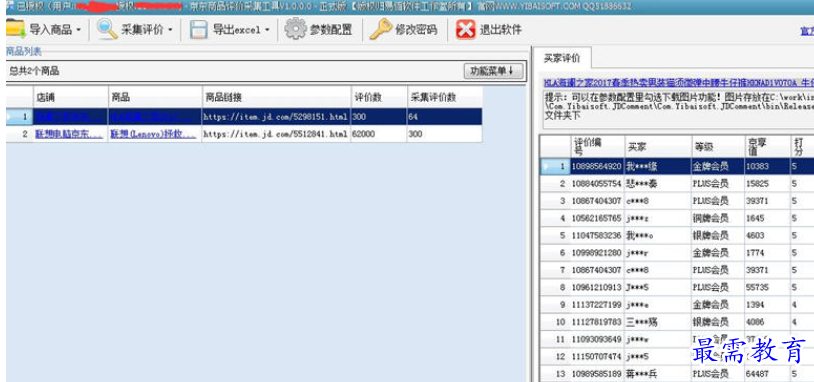Expand the 采集评价 dropdown arrow
This screenshot has width=814, height=382.
(x=170, y=30)
